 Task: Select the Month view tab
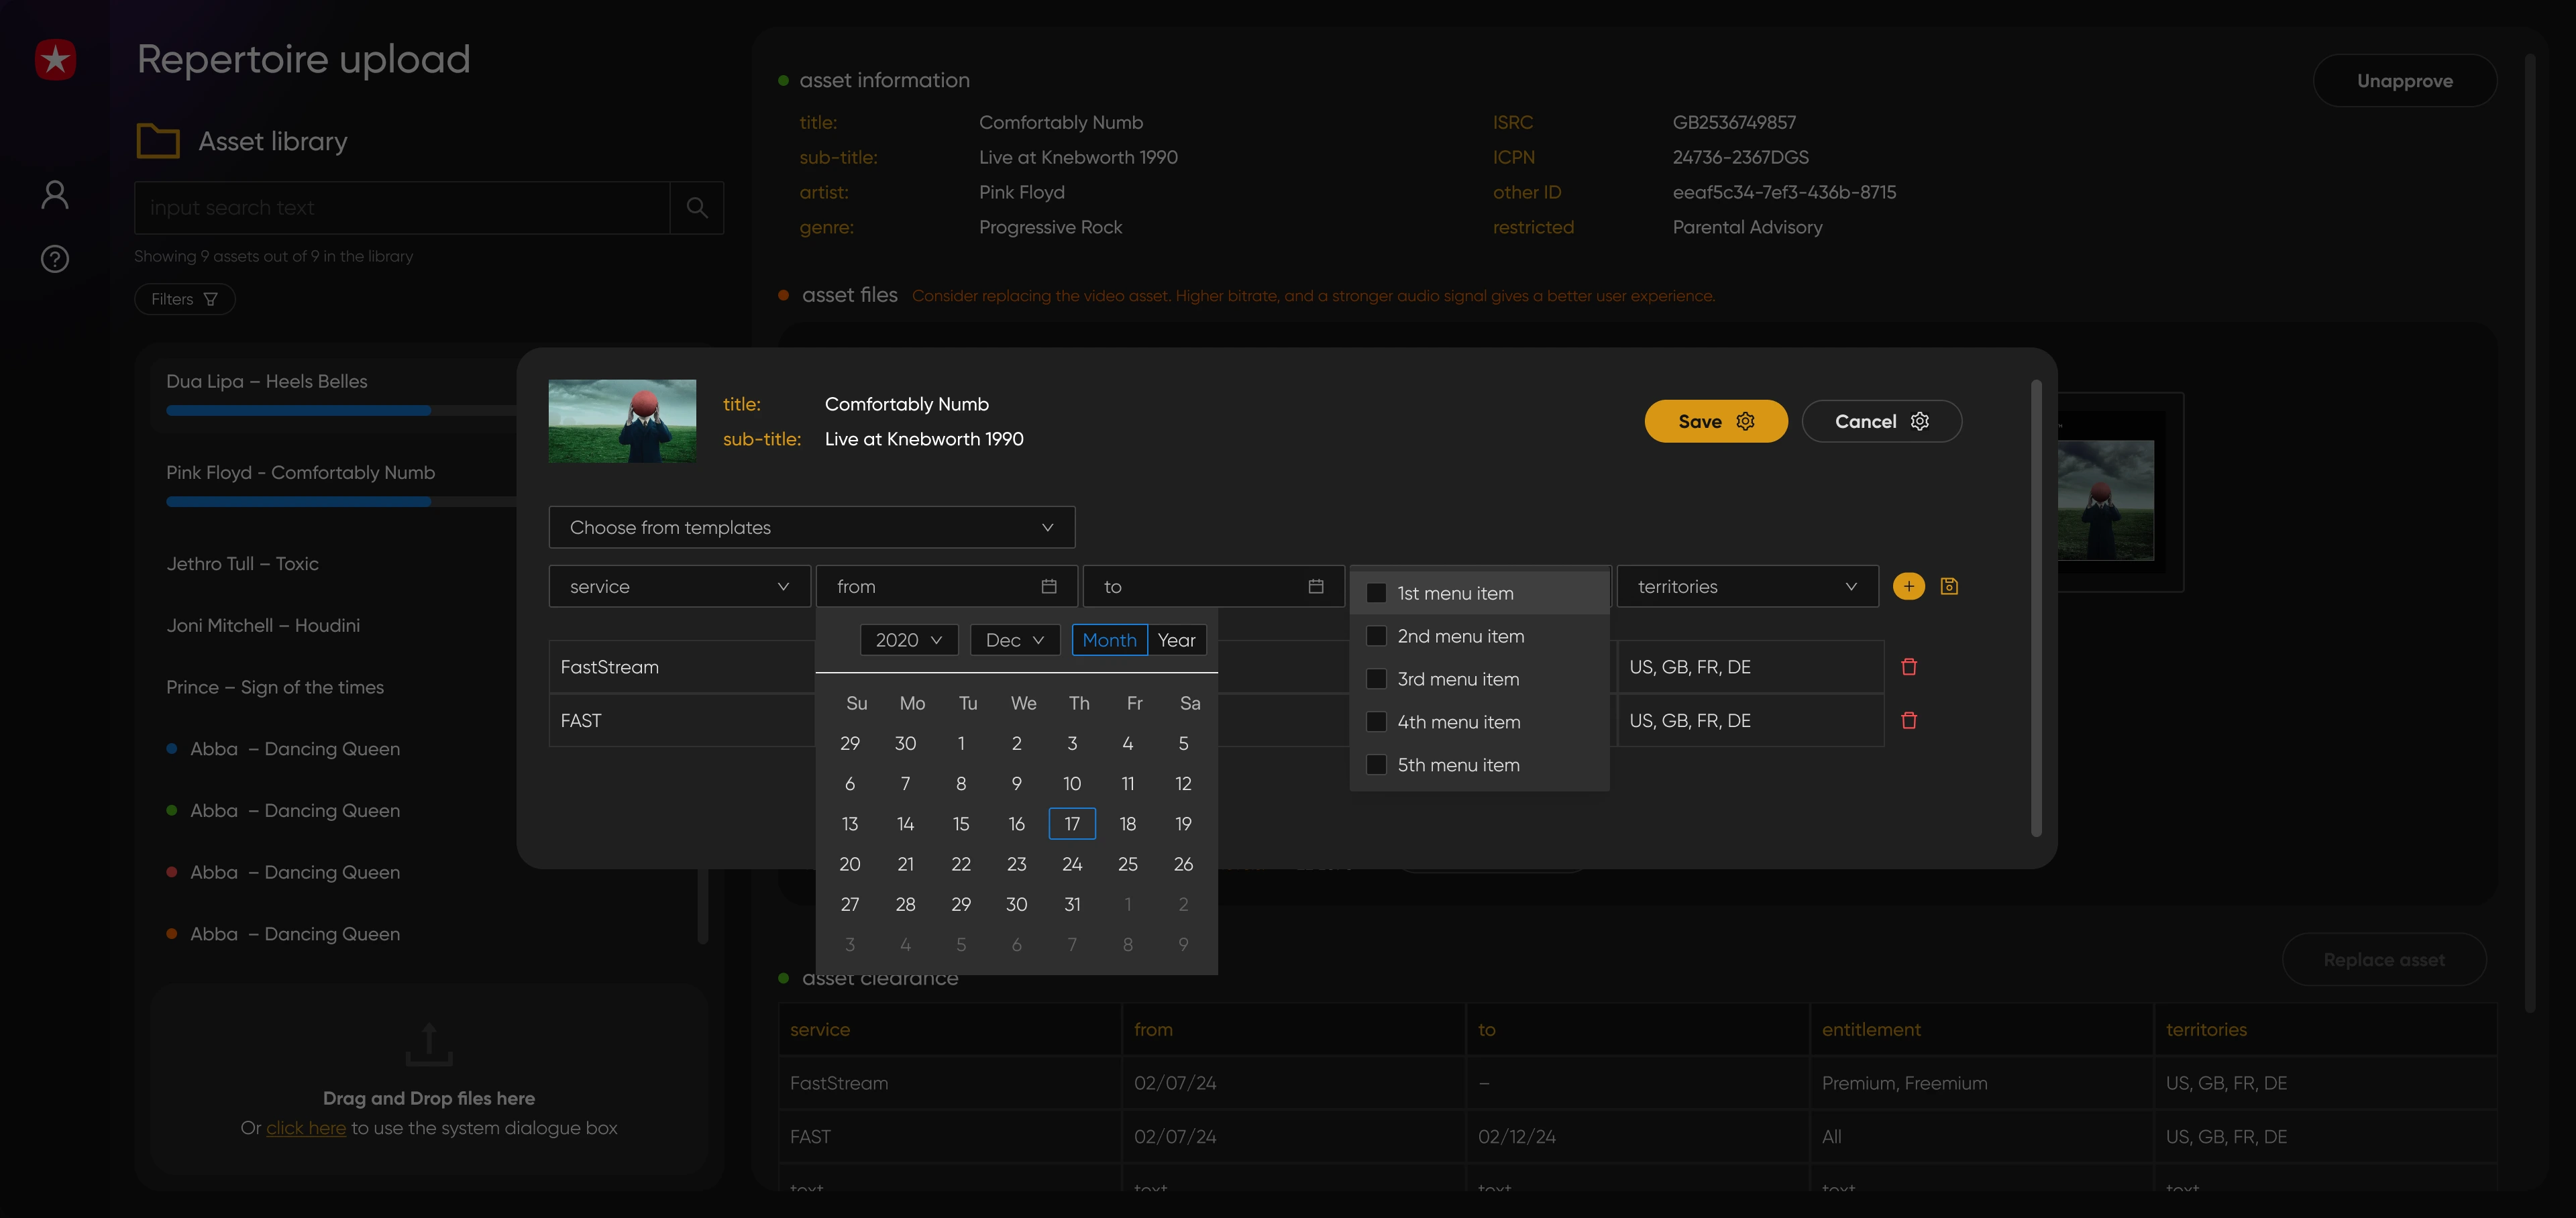point(1109,640)
